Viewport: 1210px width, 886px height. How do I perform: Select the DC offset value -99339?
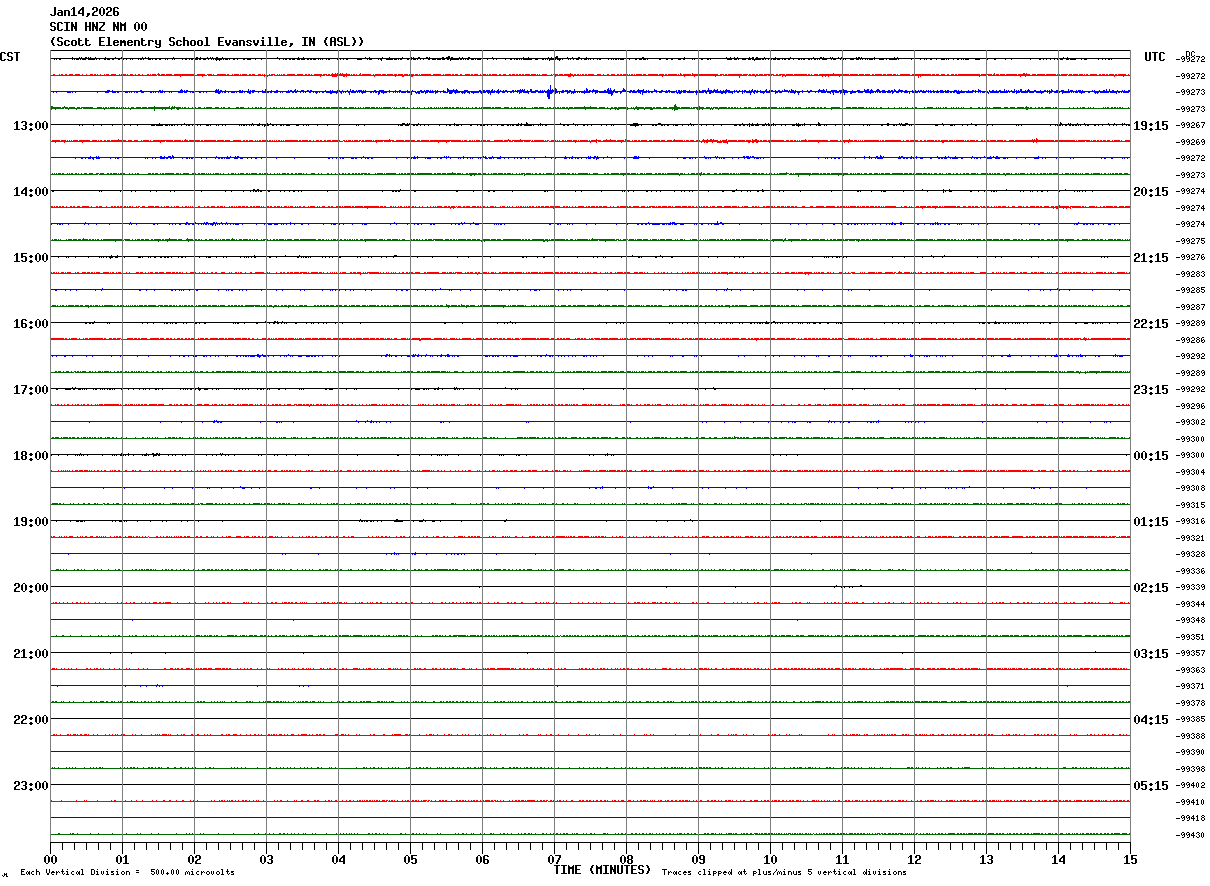click(1190, 588)
